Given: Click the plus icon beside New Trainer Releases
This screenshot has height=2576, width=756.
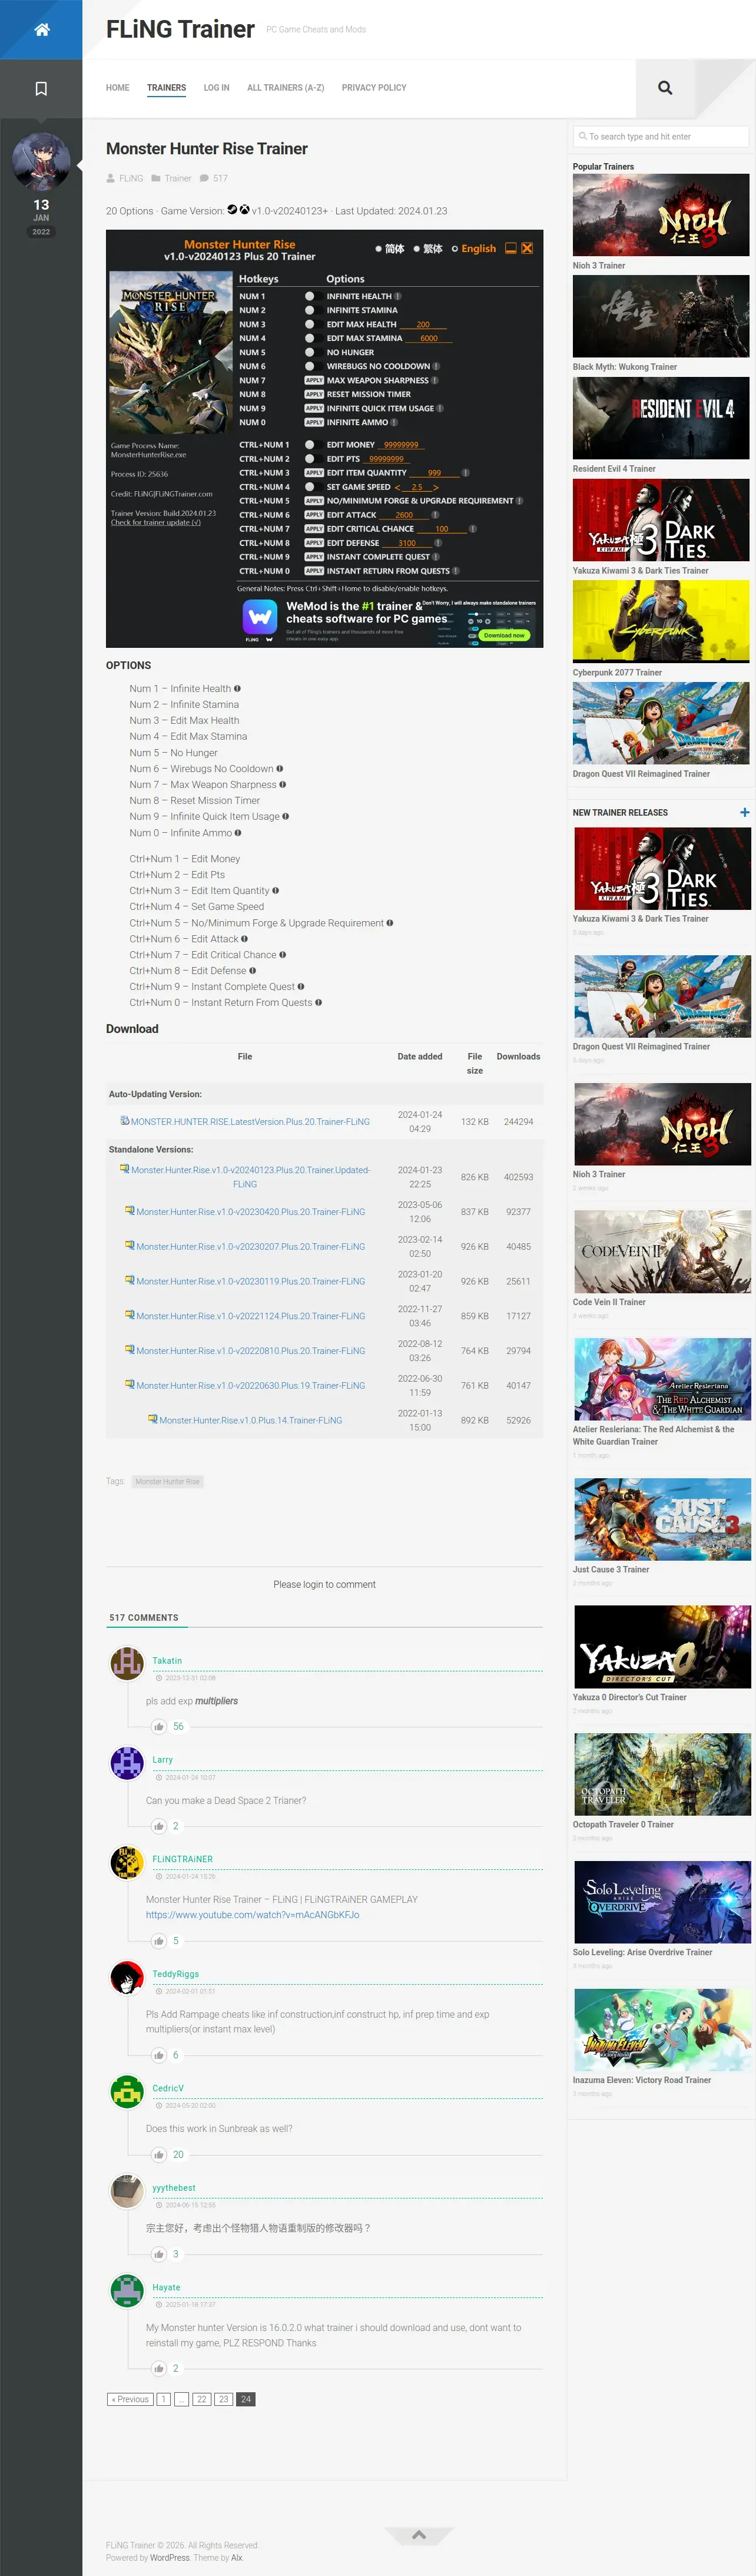Looking at the screenshot, I should (x=744, y=812).
